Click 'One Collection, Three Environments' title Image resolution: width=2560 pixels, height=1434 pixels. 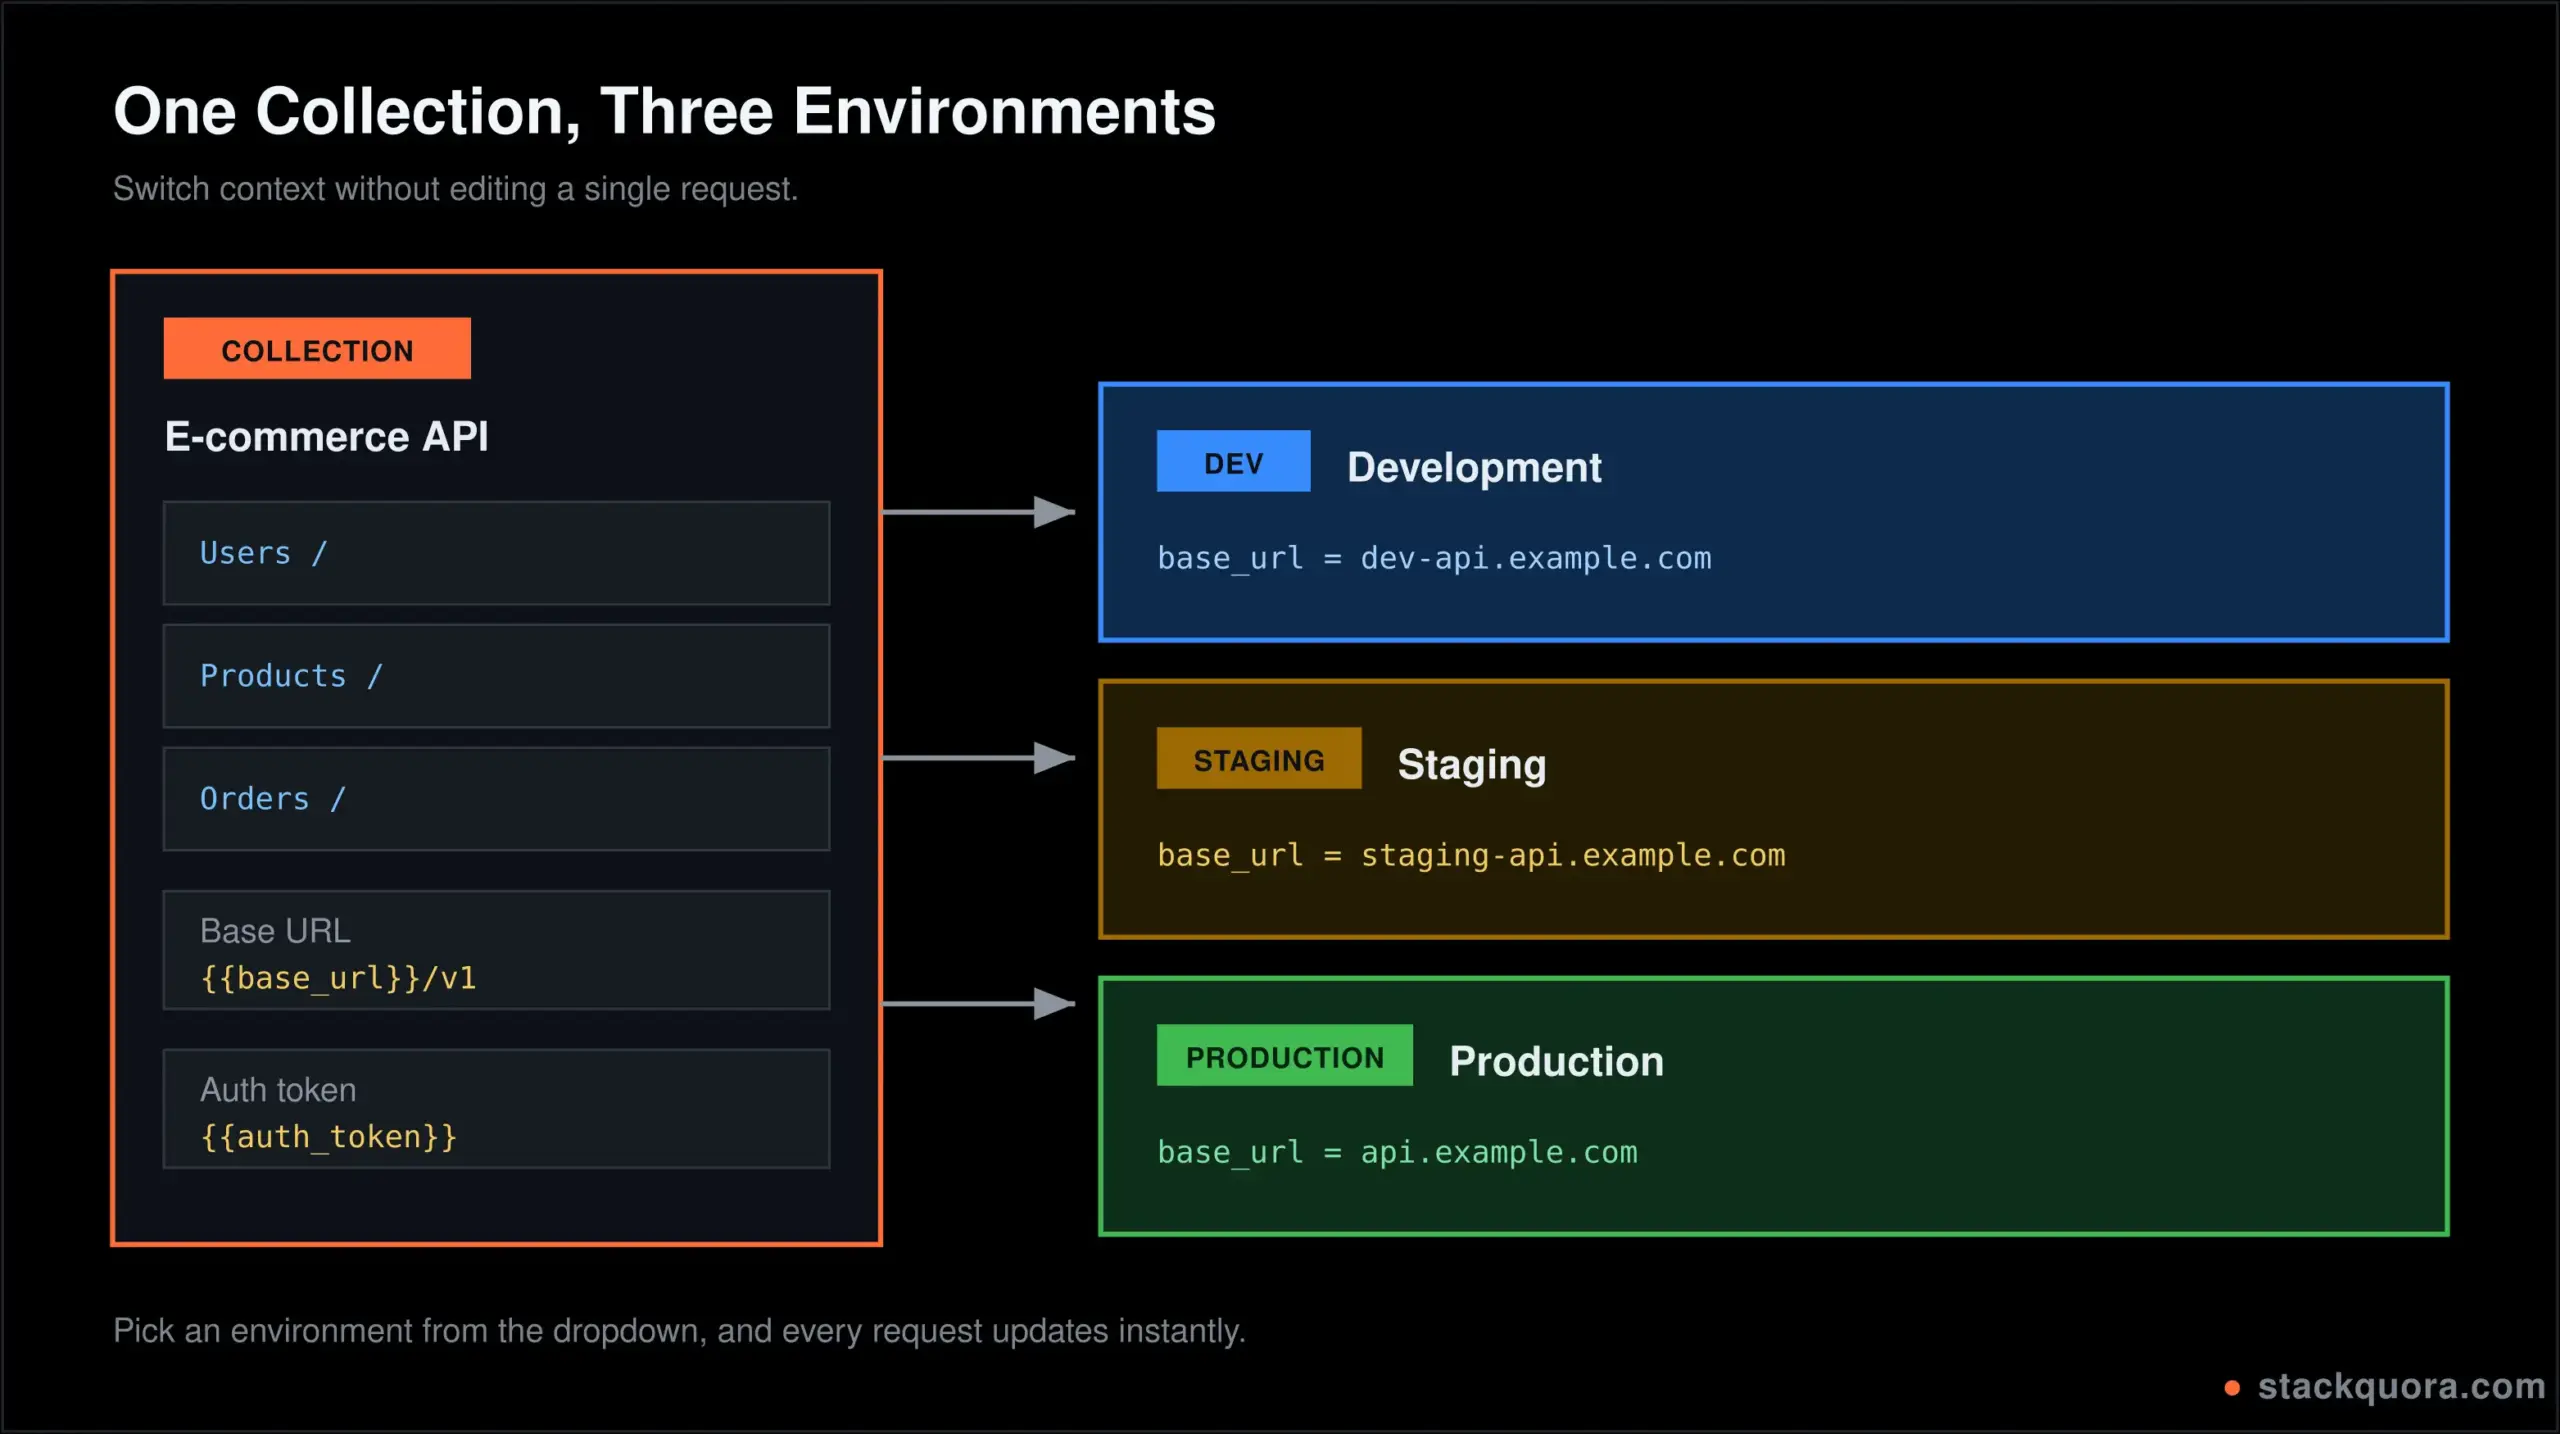(x=664, y=111)
